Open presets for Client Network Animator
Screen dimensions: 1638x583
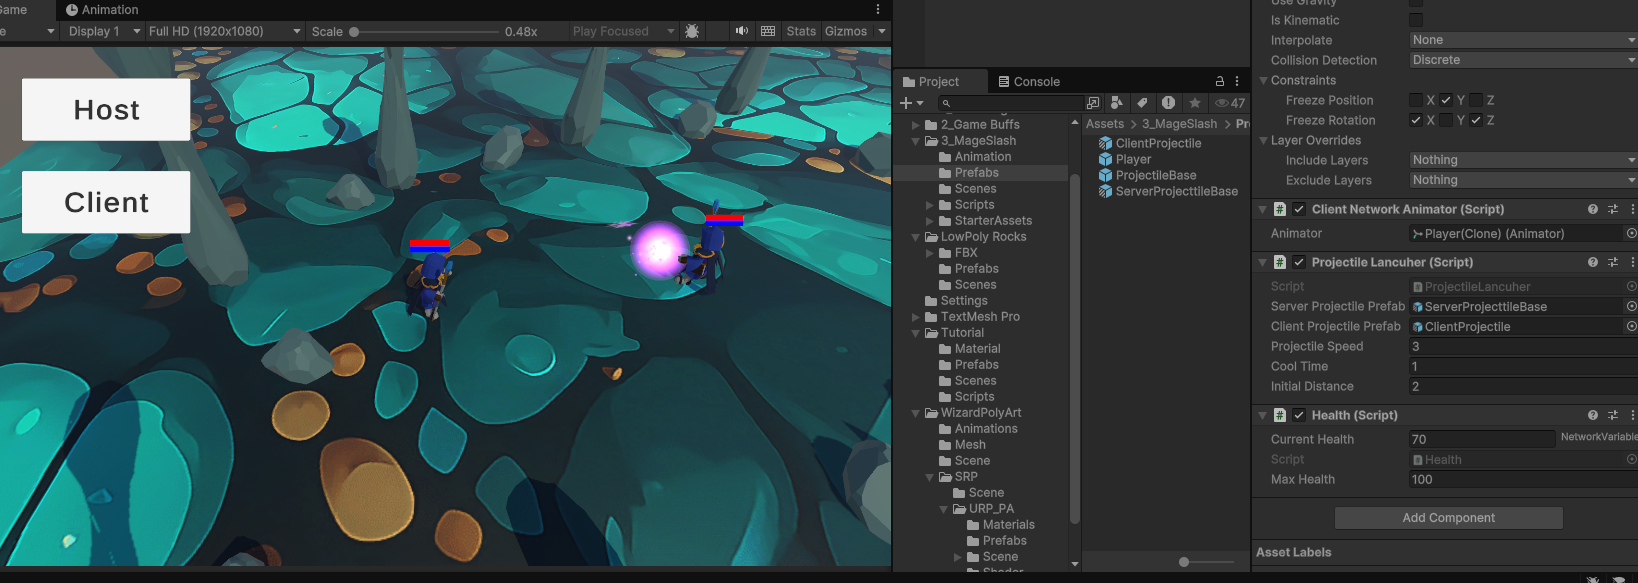click(1613, 209)
